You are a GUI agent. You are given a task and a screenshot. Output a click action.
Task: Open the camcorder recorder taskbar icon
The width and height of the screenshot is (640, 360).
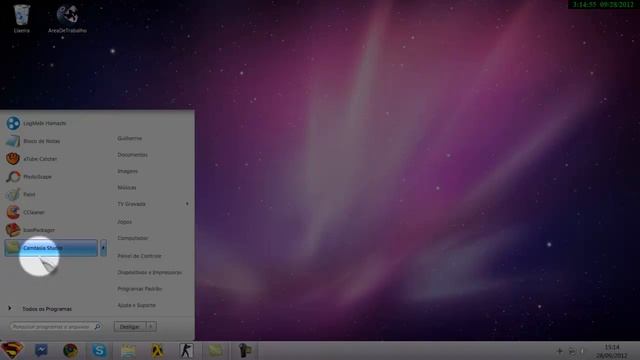(245, 351)
